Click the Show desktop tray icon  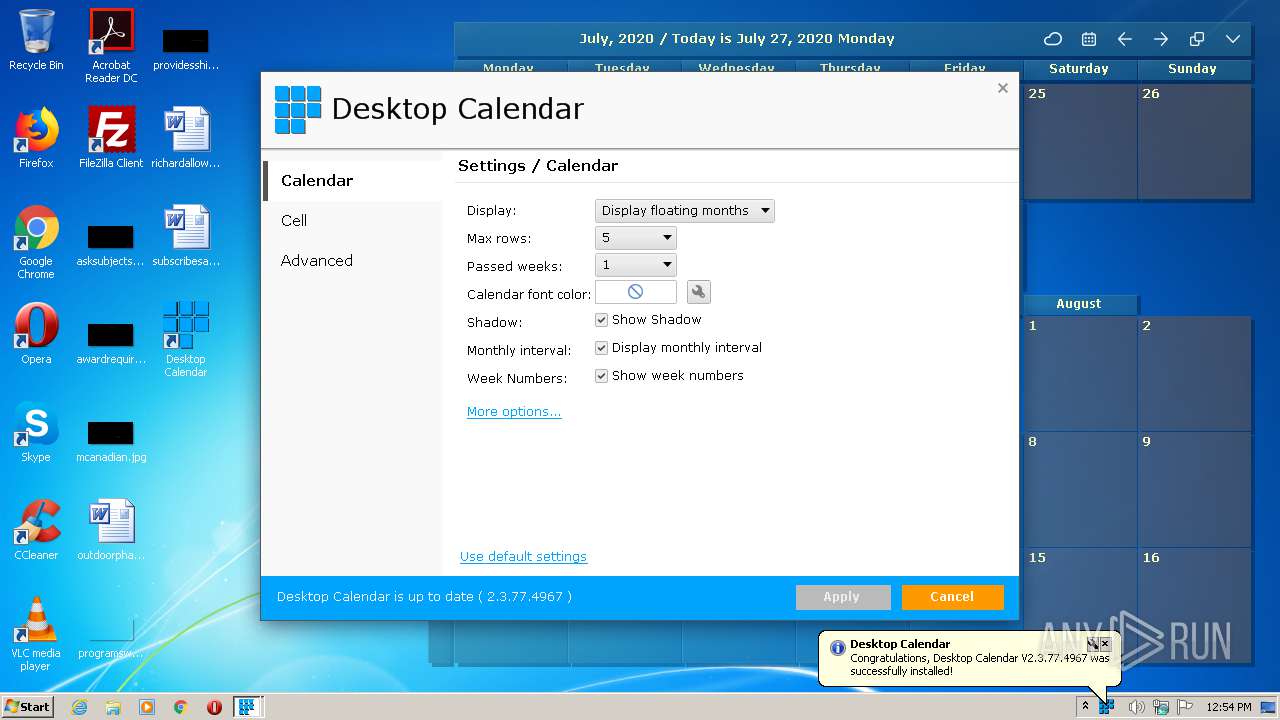1269,707
